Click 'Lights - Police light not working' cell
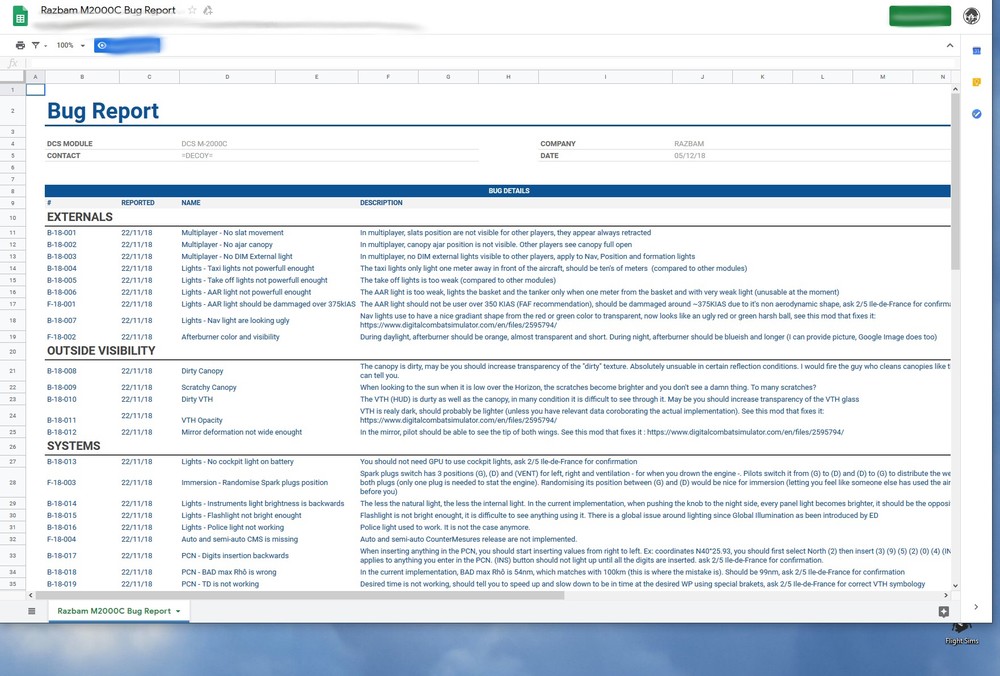This screenshot has width=1000, height=676. click(x=232, y=527)
